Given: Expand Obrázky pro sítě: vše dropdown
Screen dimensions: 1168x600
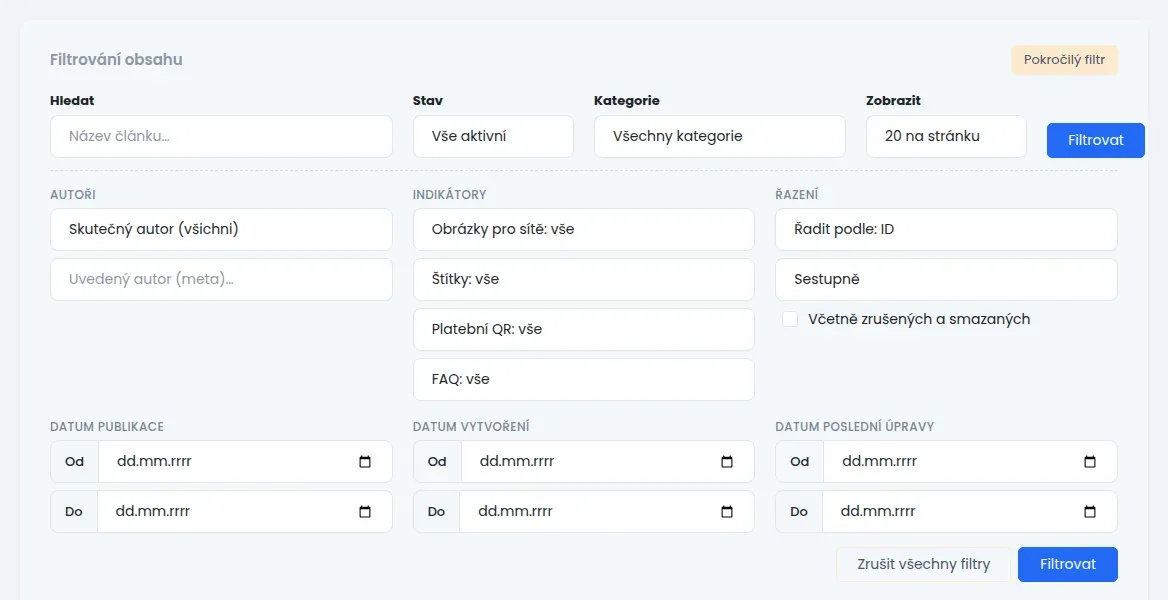Looking at the screenshot, I should (583, 230).
